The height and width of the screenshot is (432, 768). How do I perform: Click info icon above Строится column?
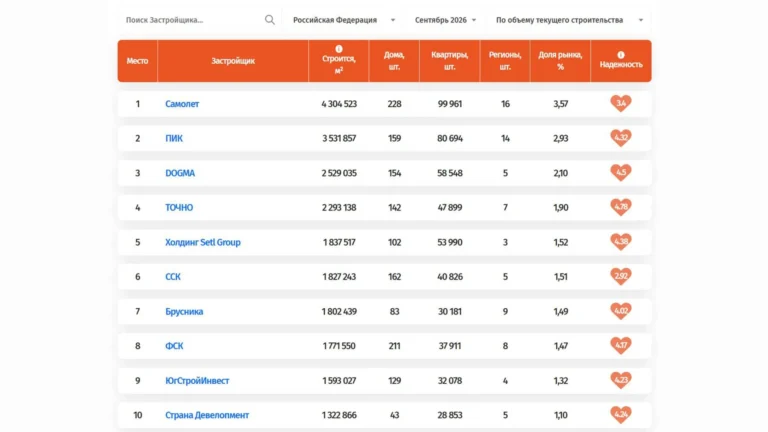(338, 48)
